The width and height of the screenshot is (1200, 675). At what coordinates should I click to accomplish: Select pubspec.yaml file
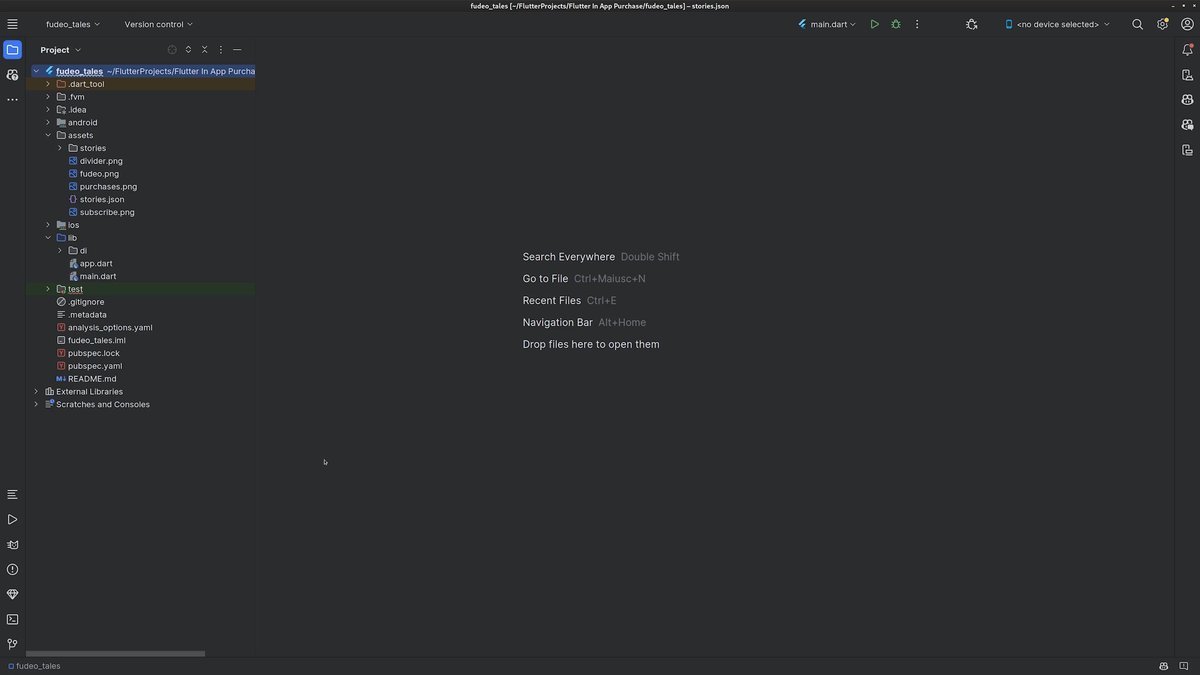point(94,366)
